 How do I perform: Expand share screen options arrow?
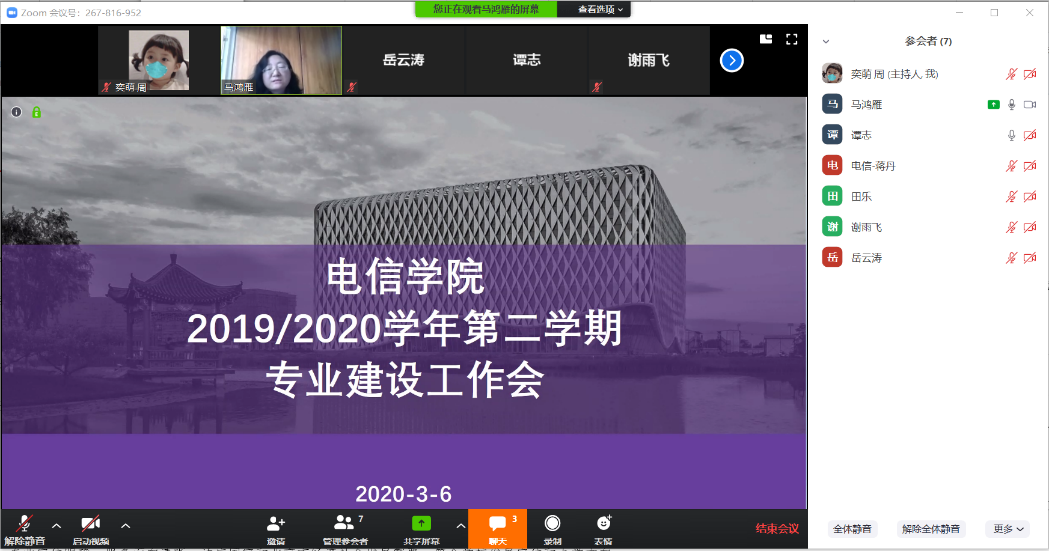pos(460,525)
